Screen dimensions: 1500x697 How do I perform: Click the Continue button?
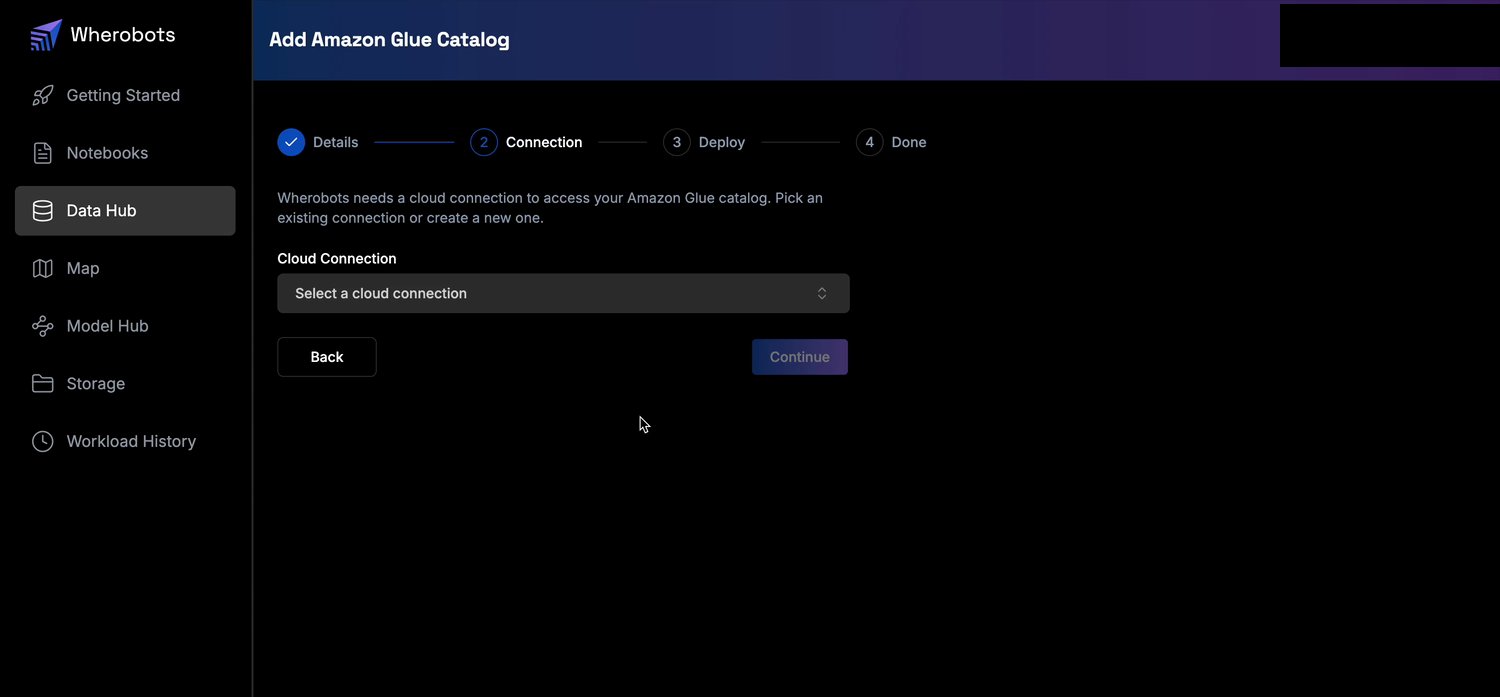tap(800, 357)
